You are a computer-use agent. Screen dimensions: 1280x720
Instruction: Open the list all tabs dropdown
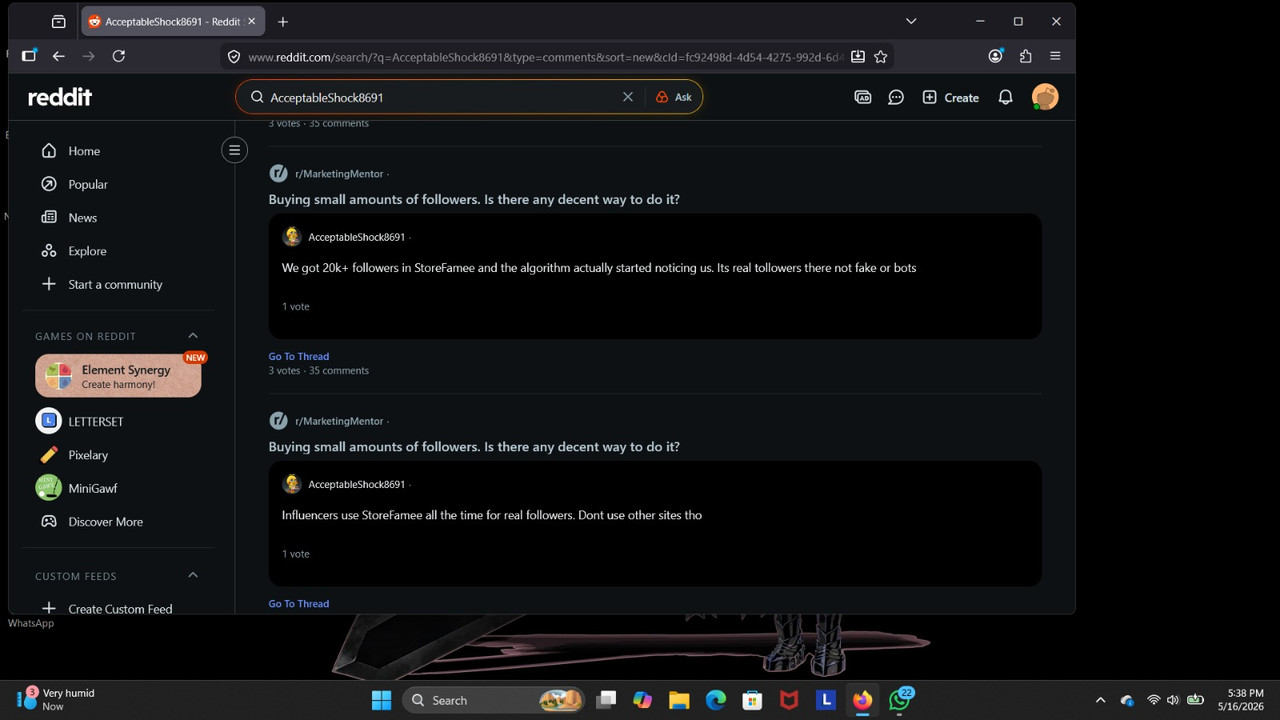pos(911,21)
